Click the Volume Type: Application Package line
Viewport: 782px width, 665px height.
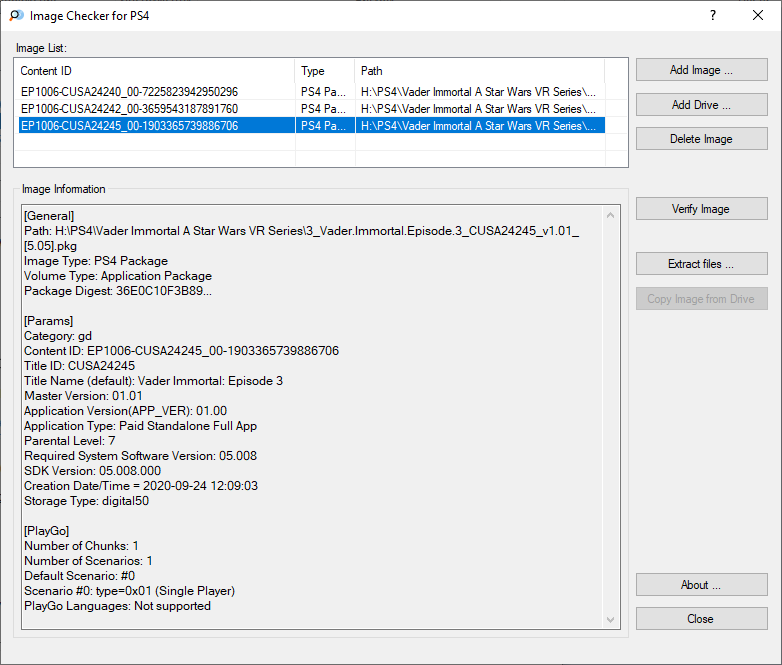point(118,276)
